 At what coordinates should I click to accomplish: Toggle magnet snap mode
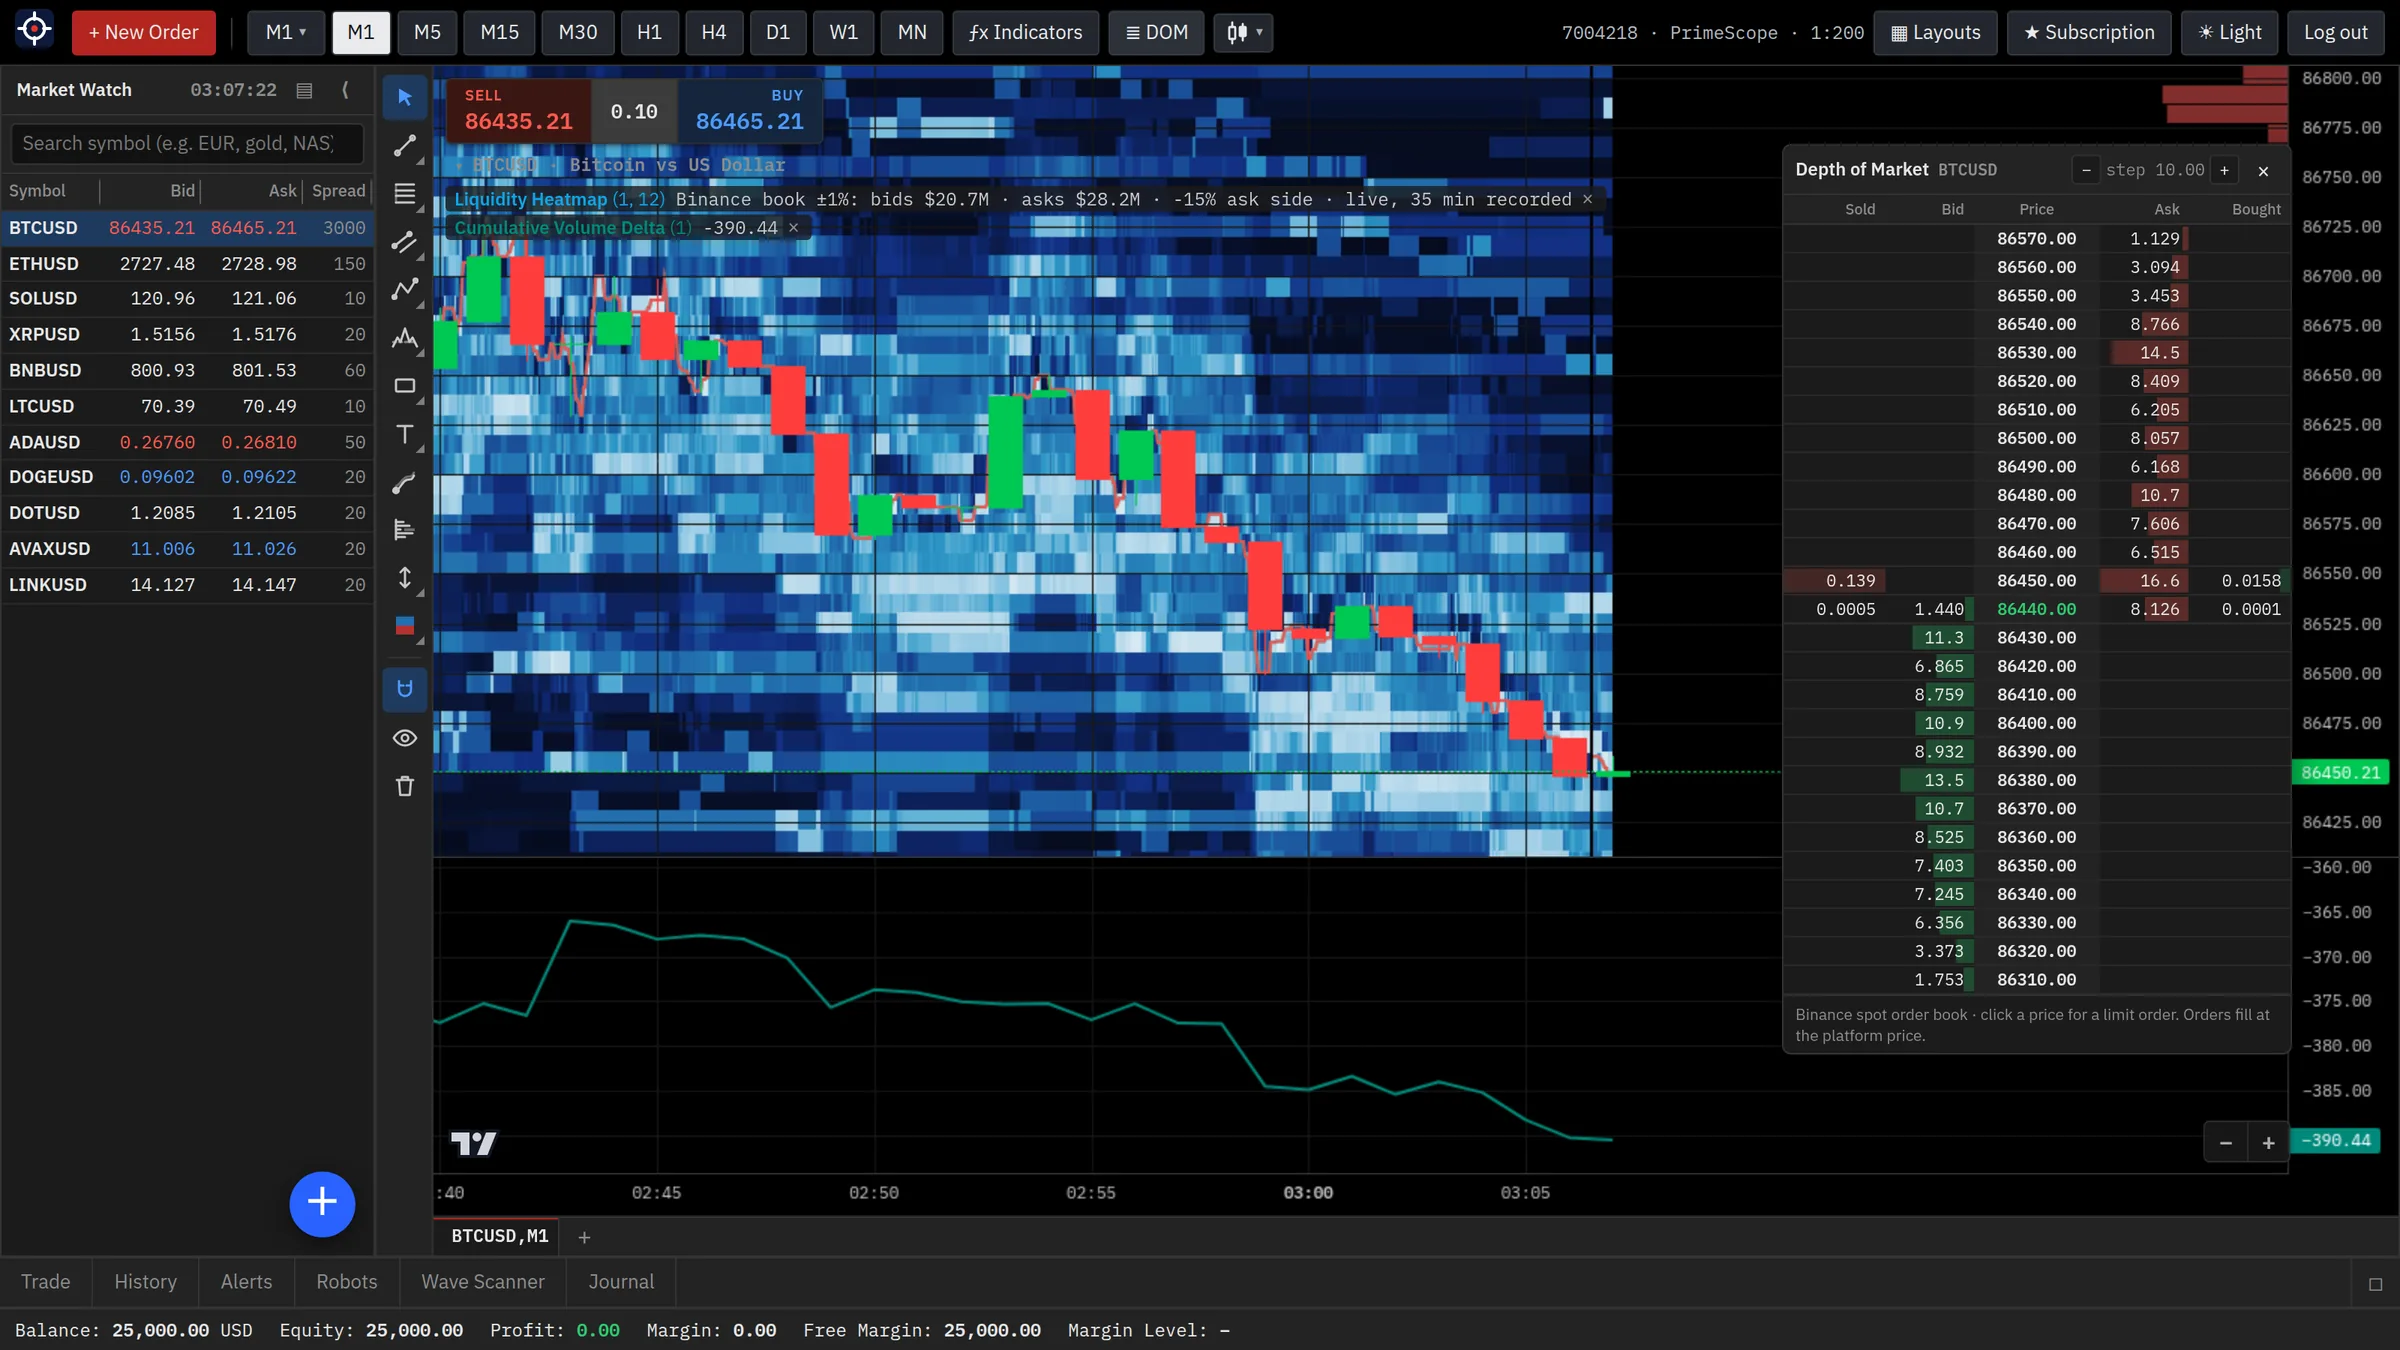tap(404, 689)
